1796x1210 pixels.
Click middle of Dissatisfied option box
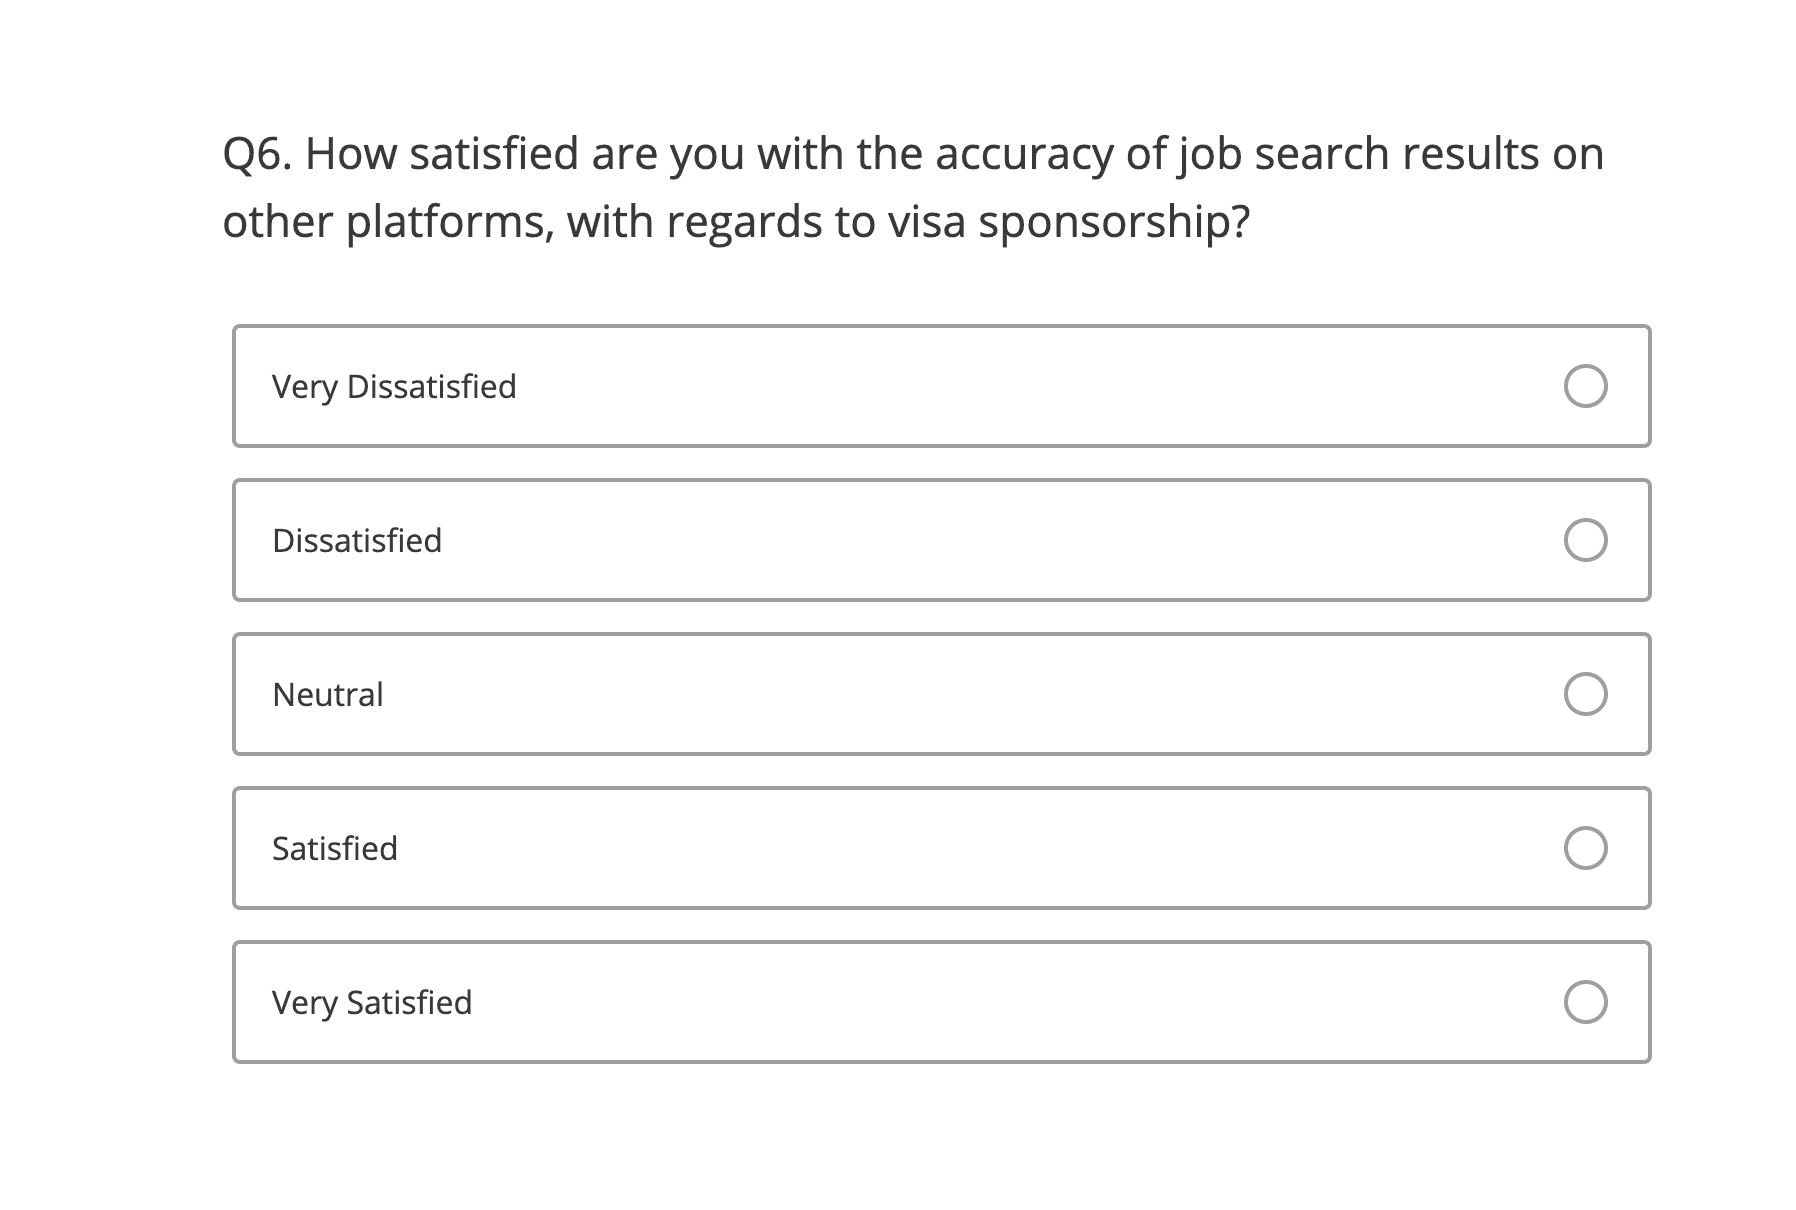[941, 540]
